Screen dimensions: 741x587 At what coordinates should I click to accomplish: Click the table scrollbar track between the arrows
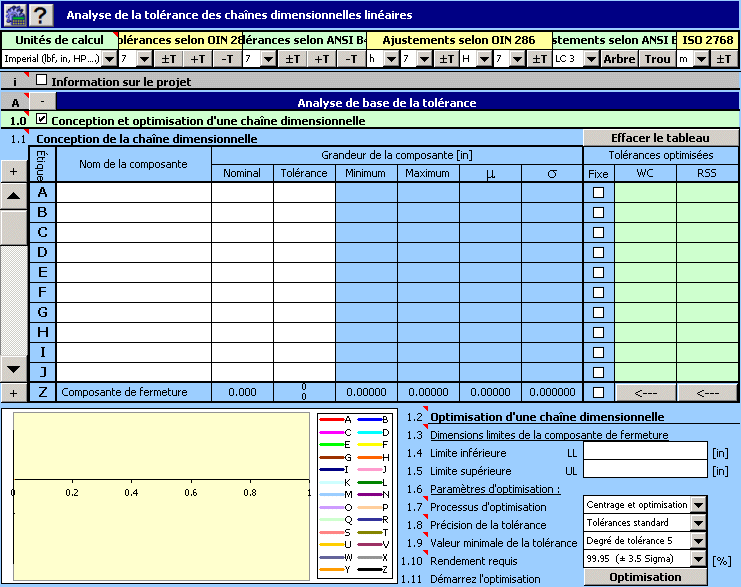coord(14,300)
